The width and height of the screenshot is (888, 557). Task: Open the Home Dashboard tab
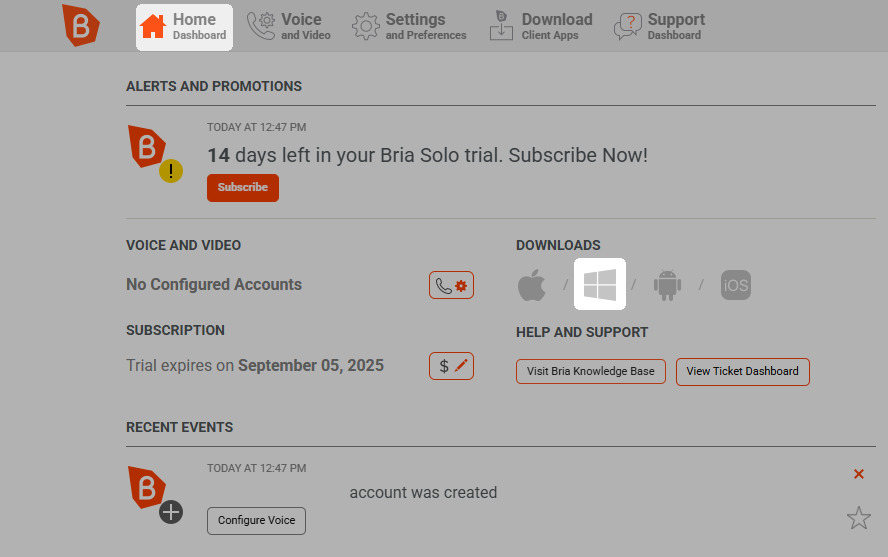pyautogui.click(x=184, y=27)
